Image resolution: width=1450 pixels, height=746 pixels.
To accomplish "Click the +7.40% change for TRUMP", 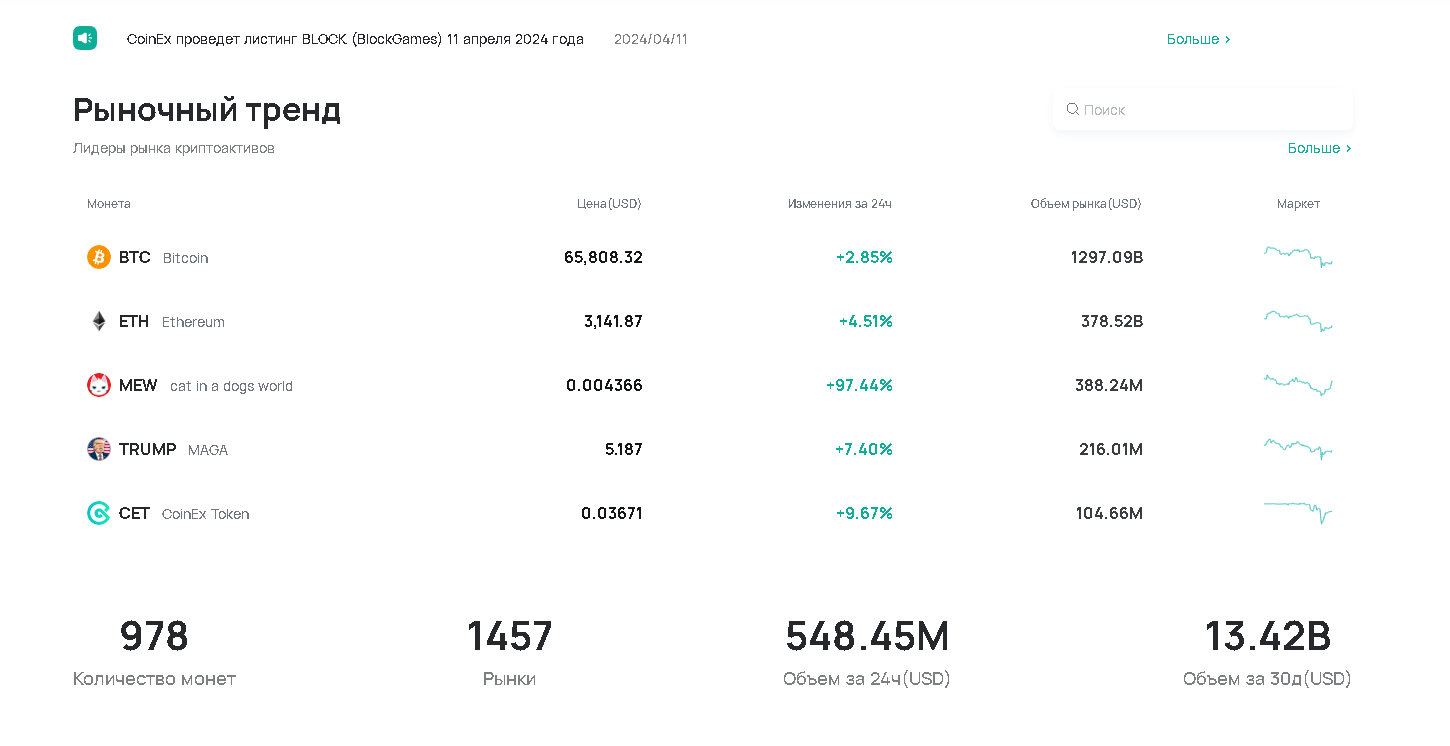I will coord(864,449).
